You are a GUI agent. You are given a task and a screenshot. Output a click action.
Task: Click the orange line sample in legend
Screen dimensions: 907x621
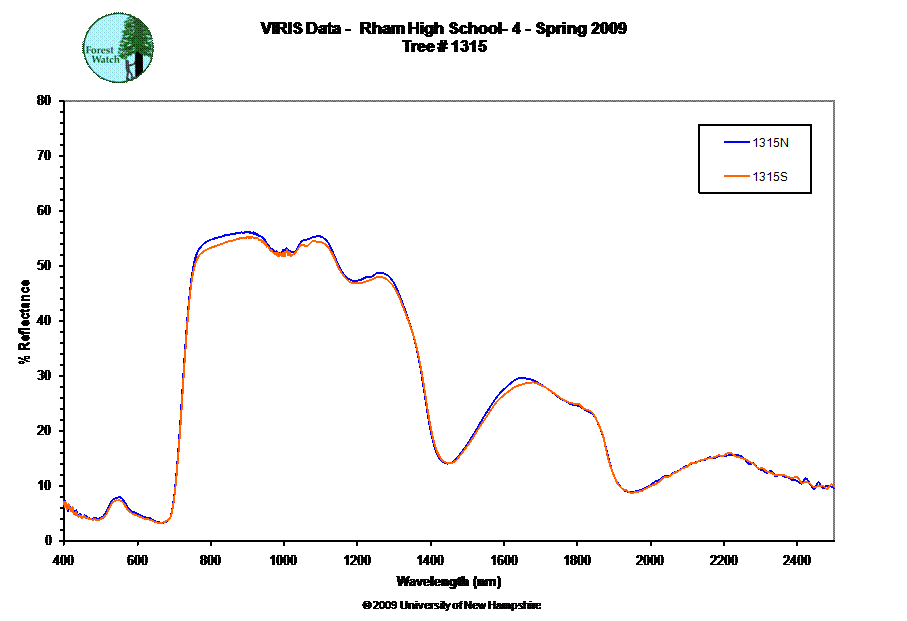pos(737,177)
